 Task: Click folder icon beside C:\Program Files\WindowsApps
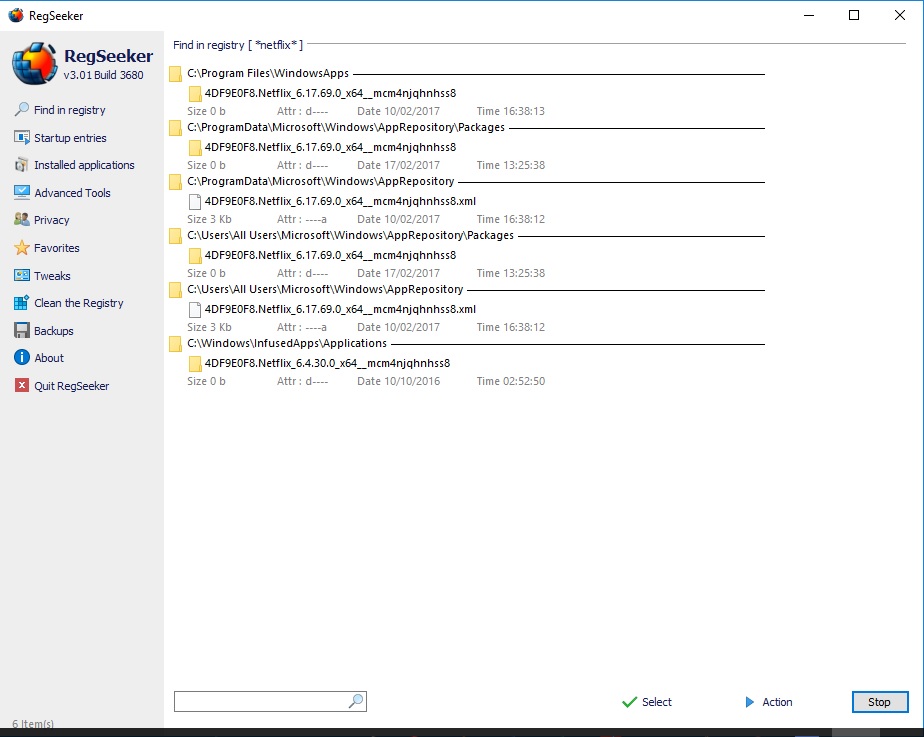[x=175, y=74]
